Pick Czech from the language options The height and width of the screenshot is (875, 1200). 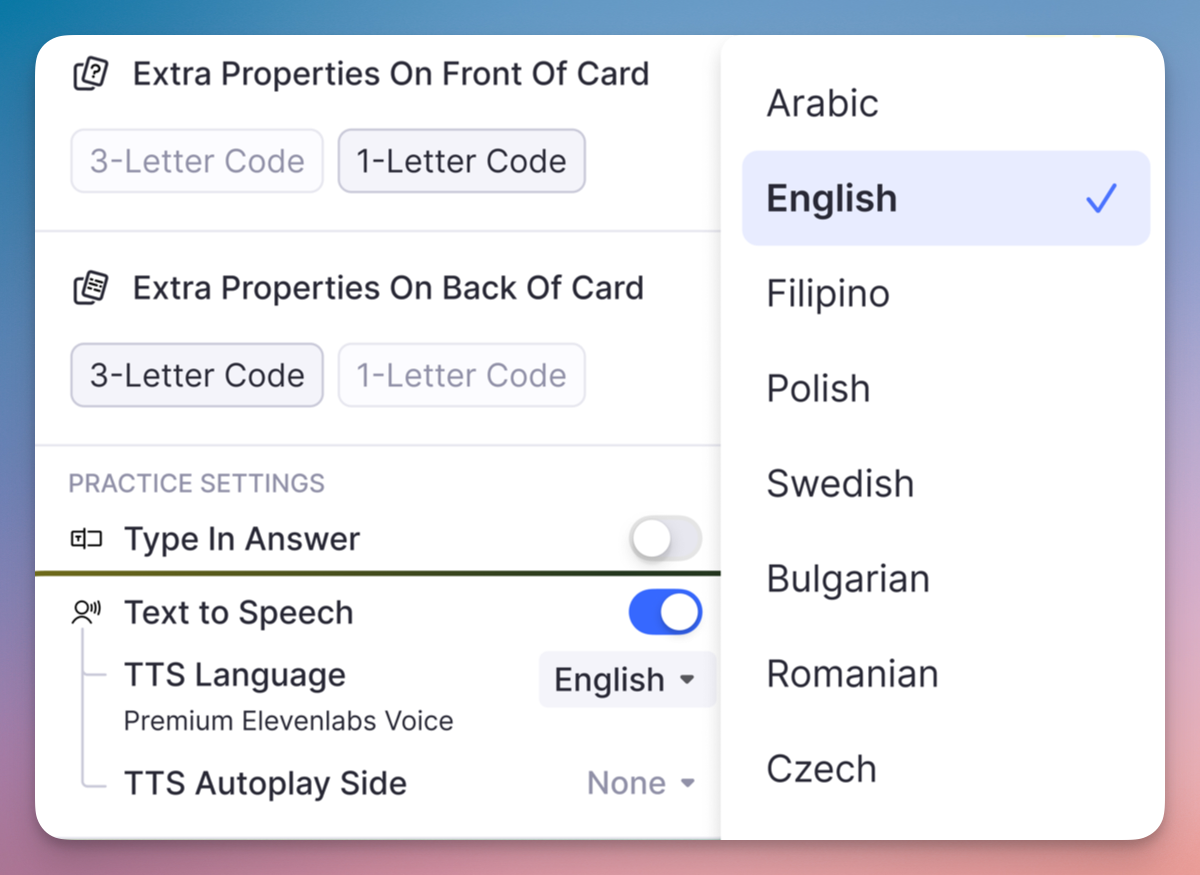click(821, 769)
